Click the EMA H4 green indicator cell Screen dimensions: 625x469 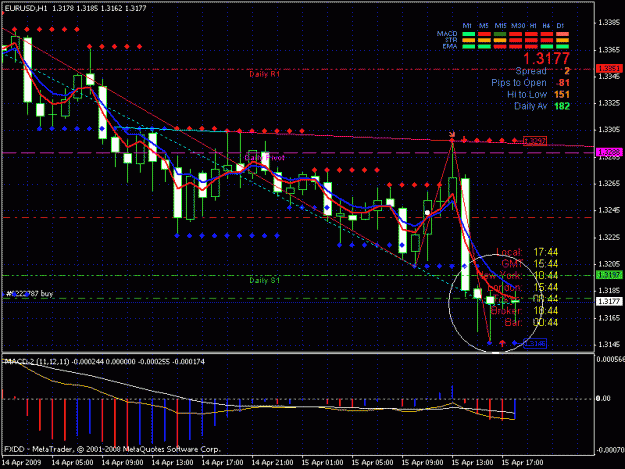point(547,46)
